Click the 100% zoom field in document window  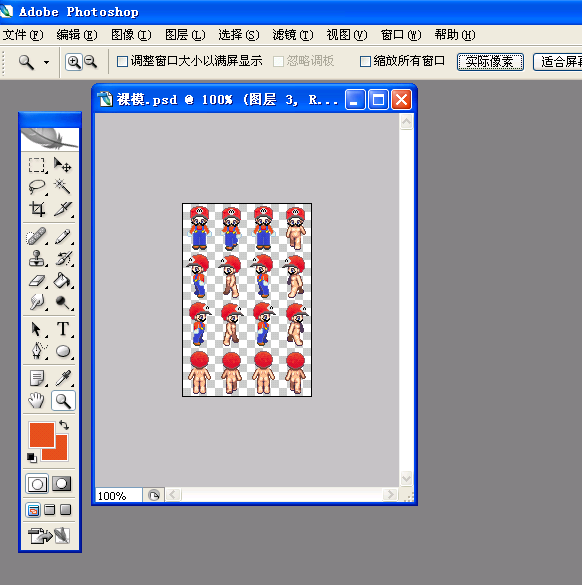pyautogui.click(x=119, y=496)
